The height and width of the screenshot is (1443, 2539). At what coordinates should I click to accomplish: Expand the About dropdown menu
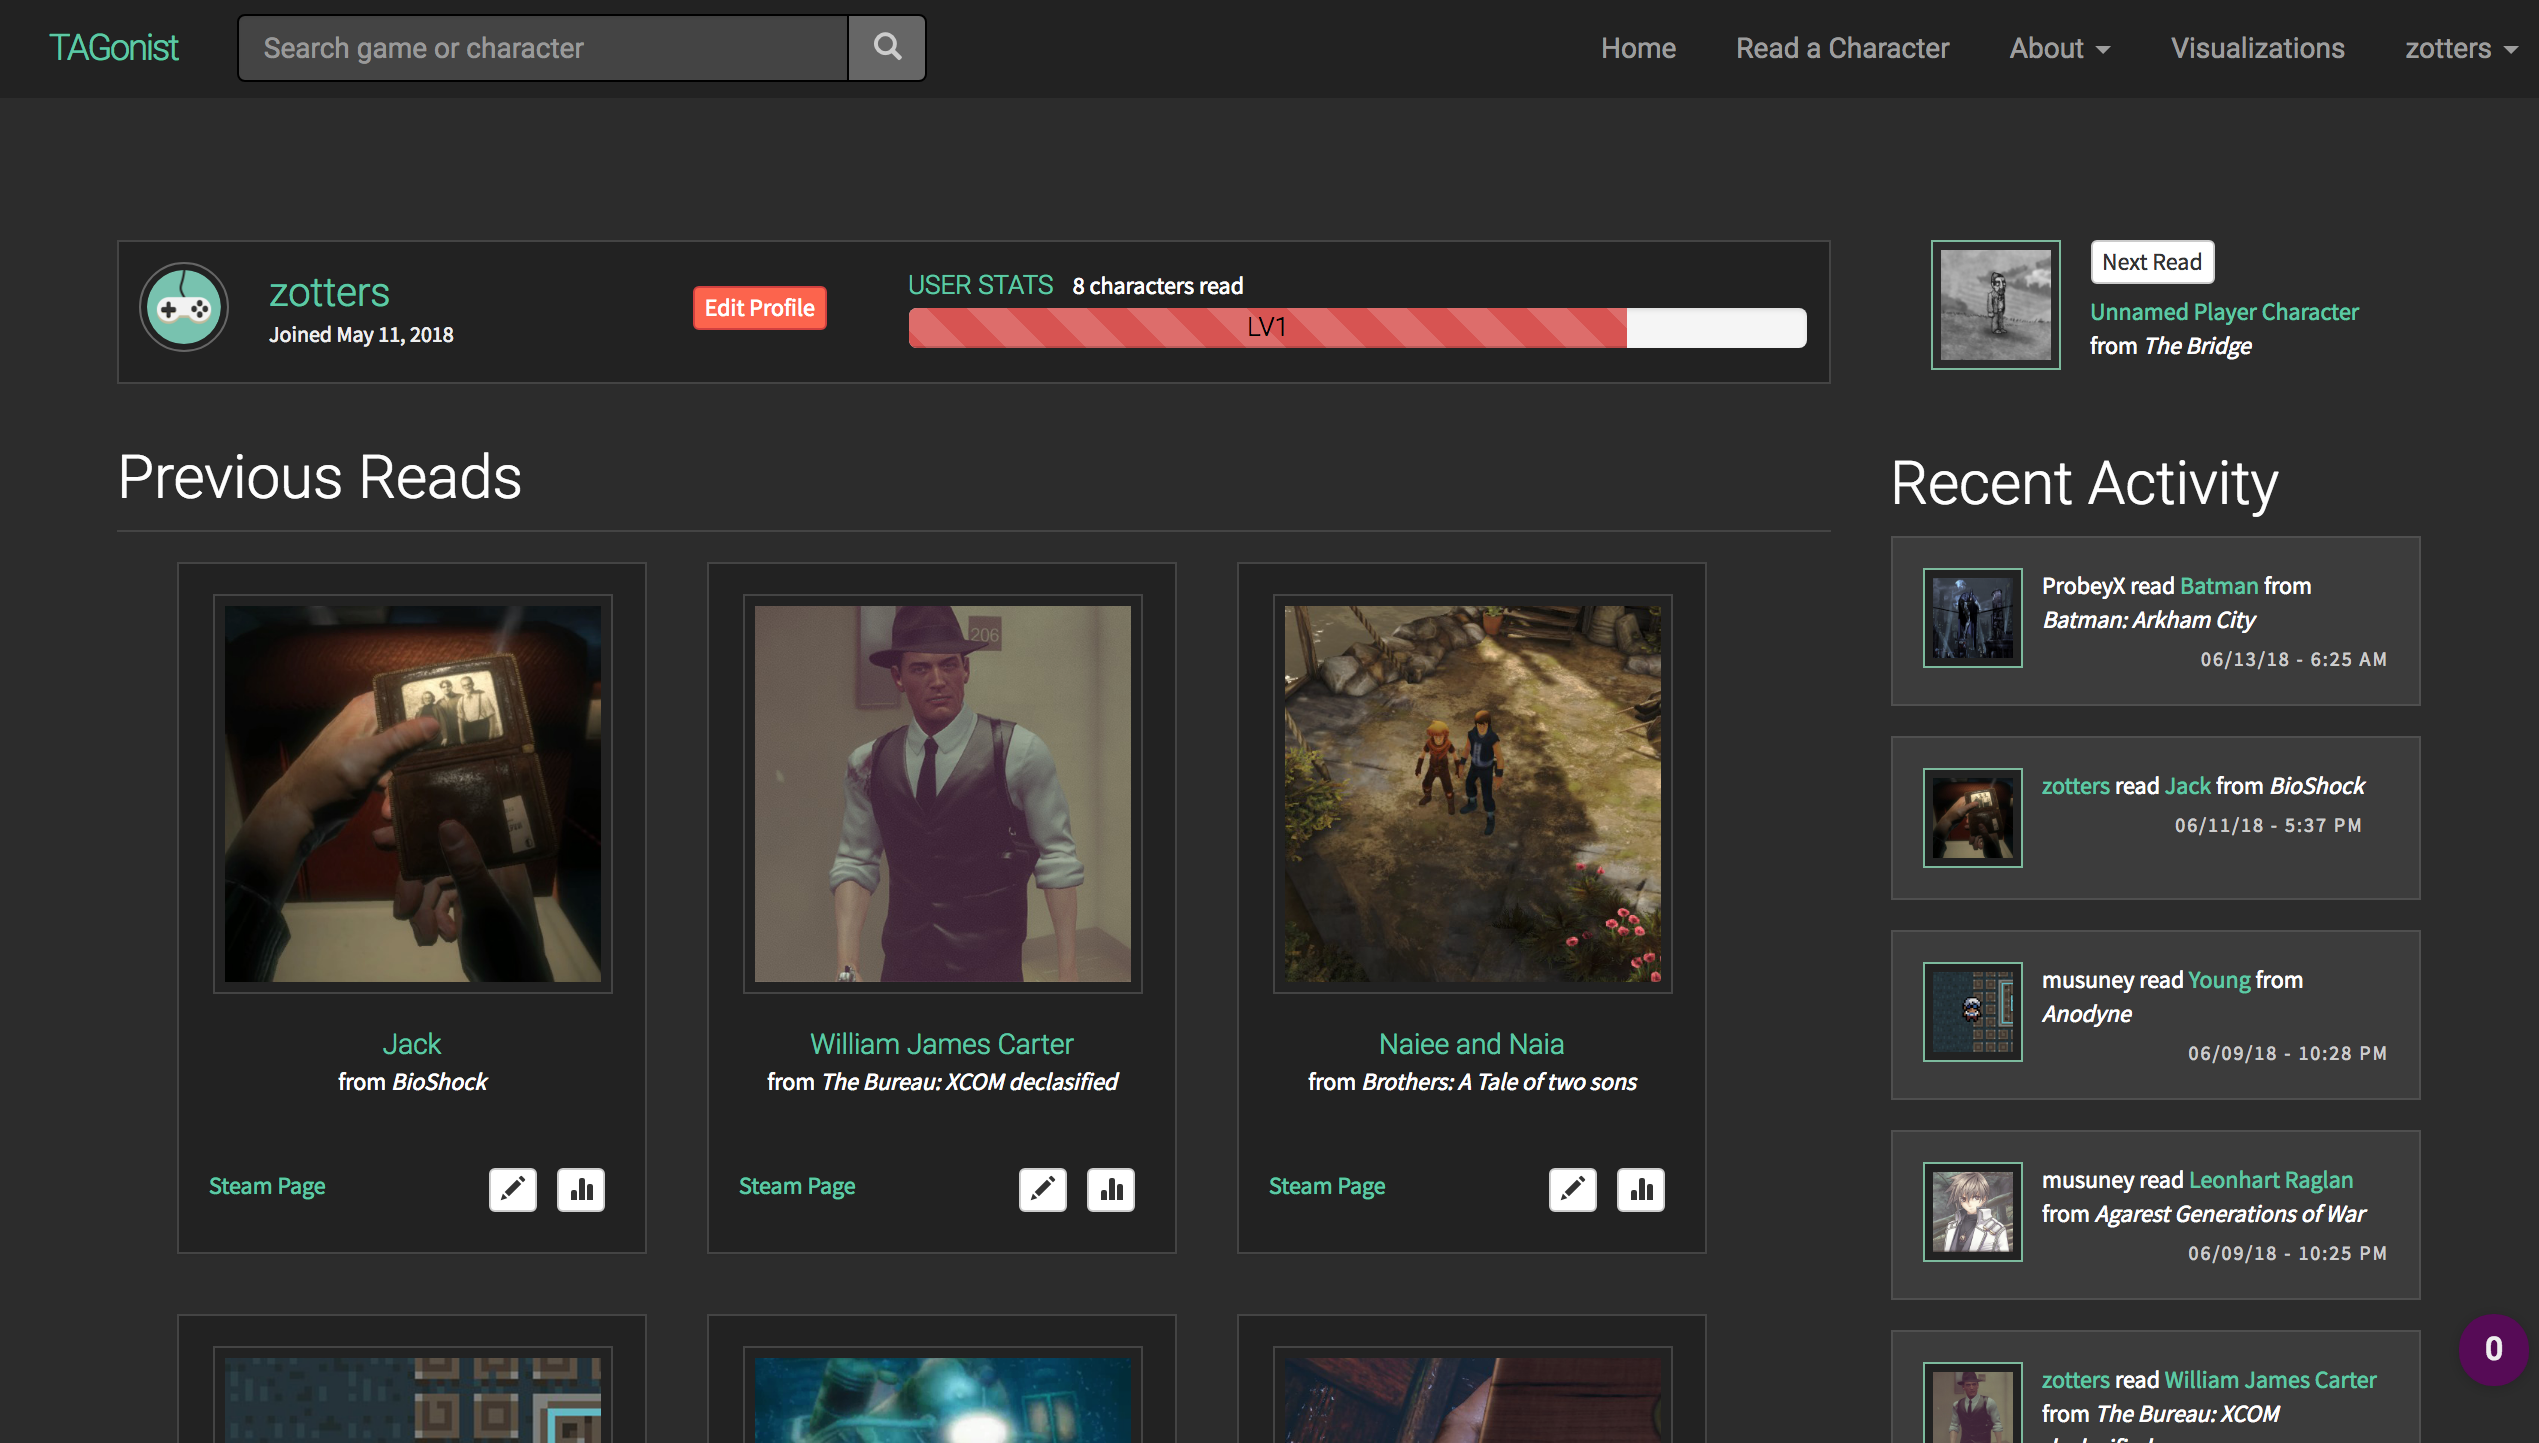coord(2060,48)
